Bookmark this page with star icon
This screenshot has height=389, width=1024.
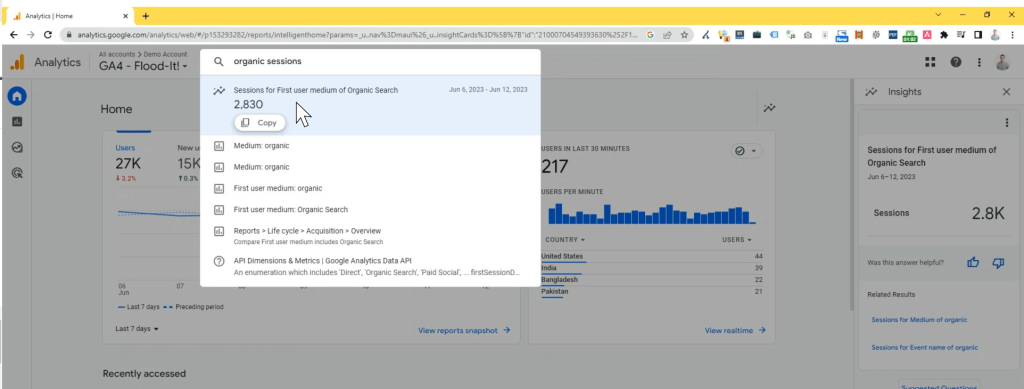684,35
